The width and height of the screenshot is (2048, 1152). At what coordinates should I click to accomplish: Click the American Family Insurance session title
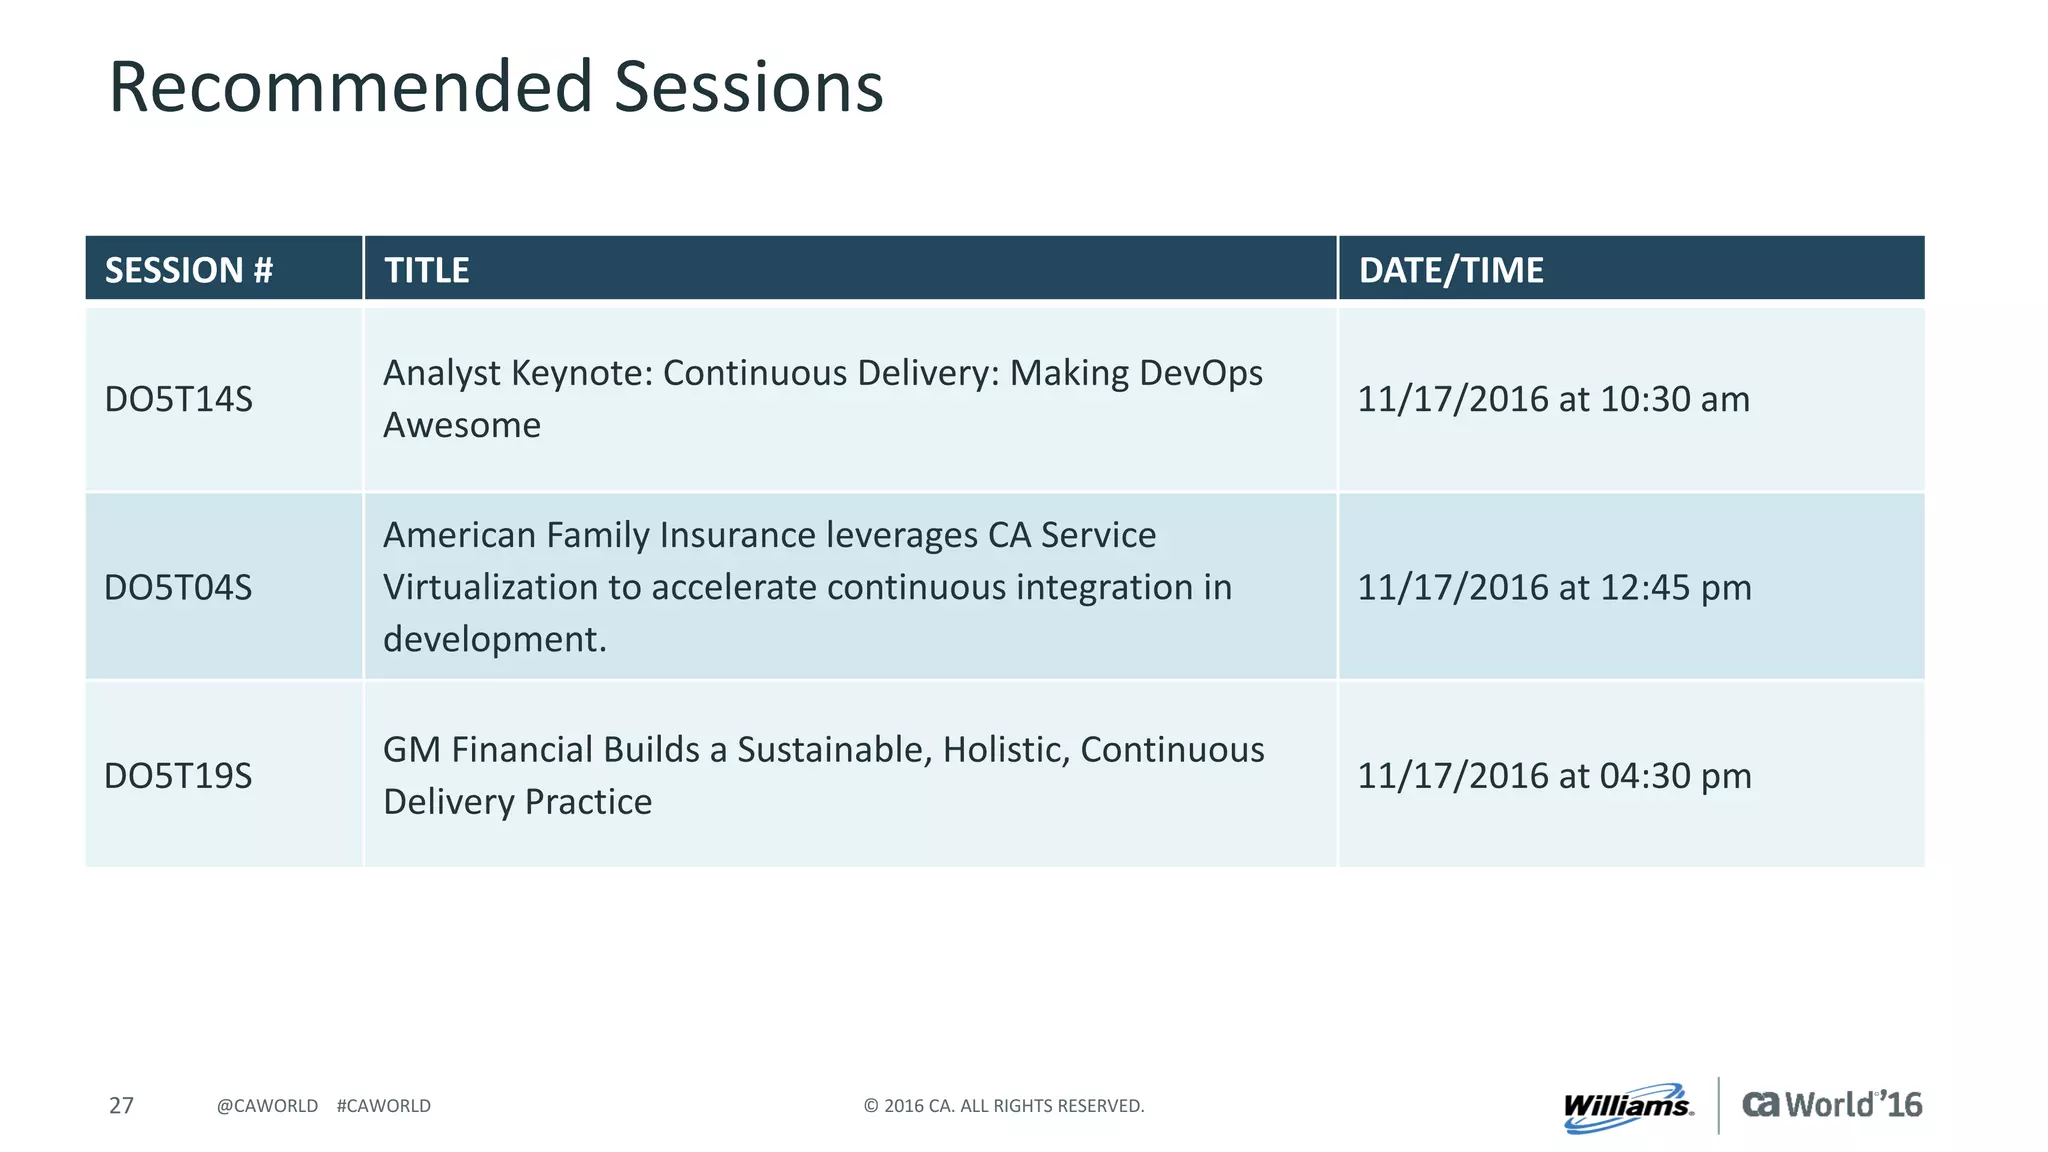pos(808,586)
